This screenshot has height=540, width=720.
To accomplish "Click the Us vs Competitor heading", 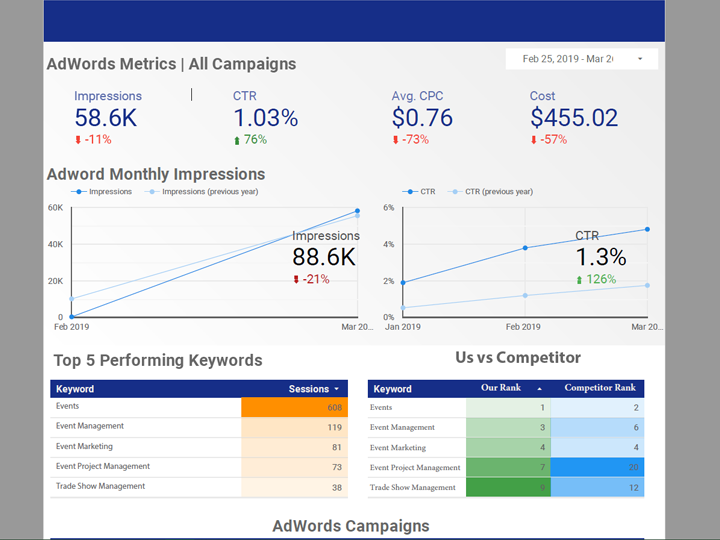I will 518,357.
